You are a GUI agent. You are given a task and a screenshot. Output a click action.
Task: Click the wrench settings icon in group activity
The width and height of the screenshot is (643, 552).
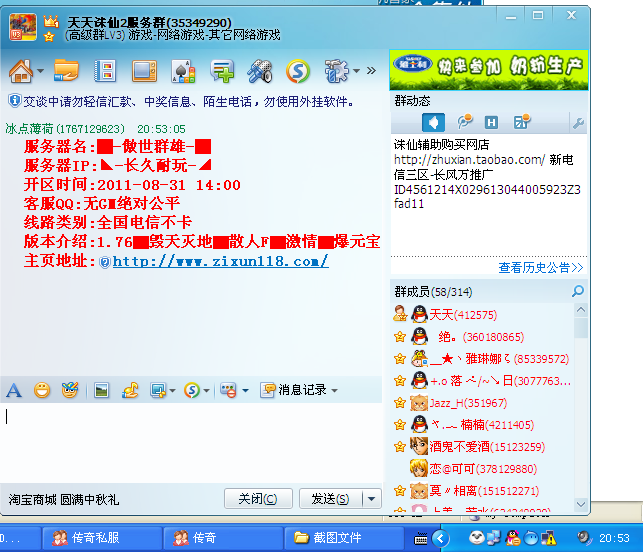coord(578,123)
